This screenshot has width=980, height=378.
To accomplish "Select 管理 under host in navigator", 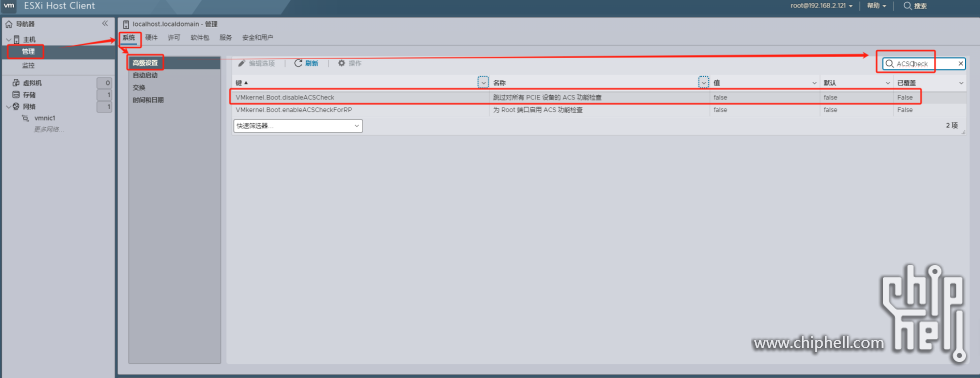I will 29,51.
